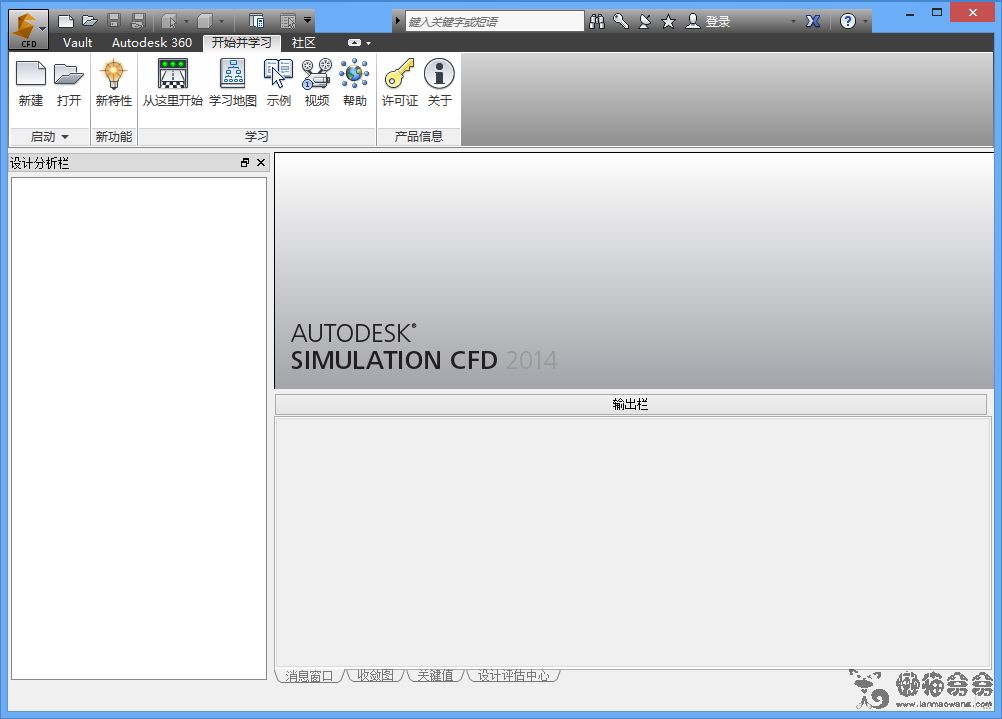This screenshot has height=719, width=1002.
Task: Click the 学习 panel label
Action: tap(257, 137)
